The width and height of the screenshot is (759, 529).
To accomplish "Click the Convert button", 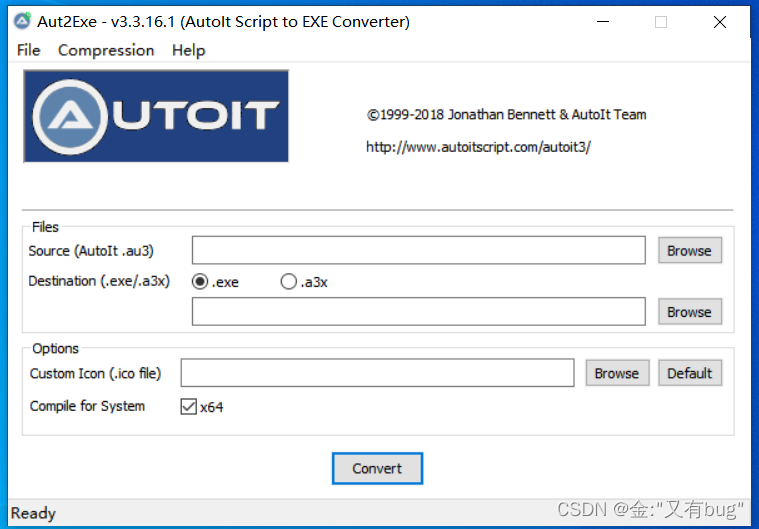I will coord(377,469).
